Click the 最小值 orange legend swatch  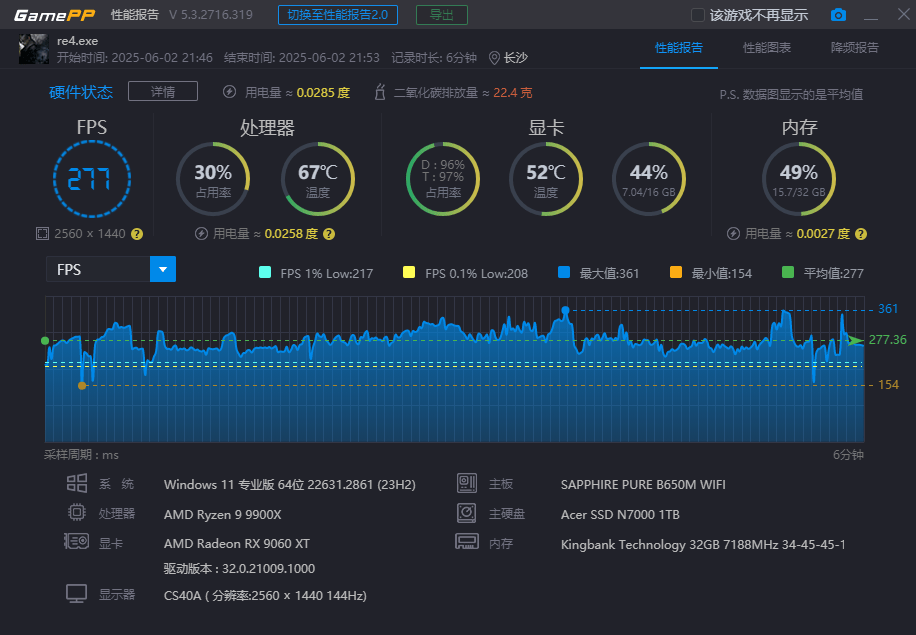click(x=676, y=272)
